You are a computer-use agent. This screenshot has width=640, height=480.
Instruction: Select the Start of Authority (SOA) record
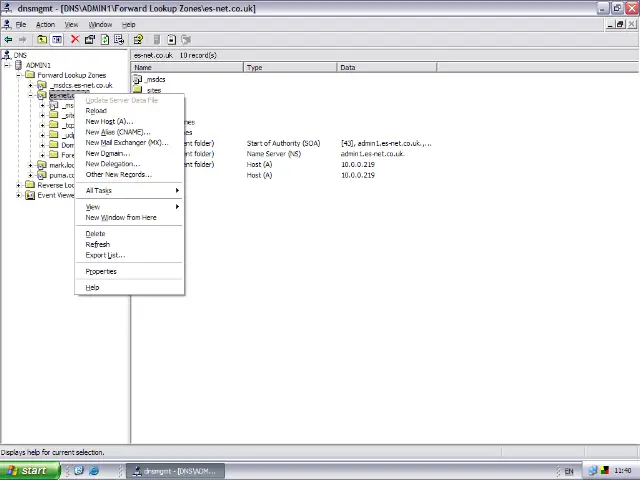coord(283,143)
